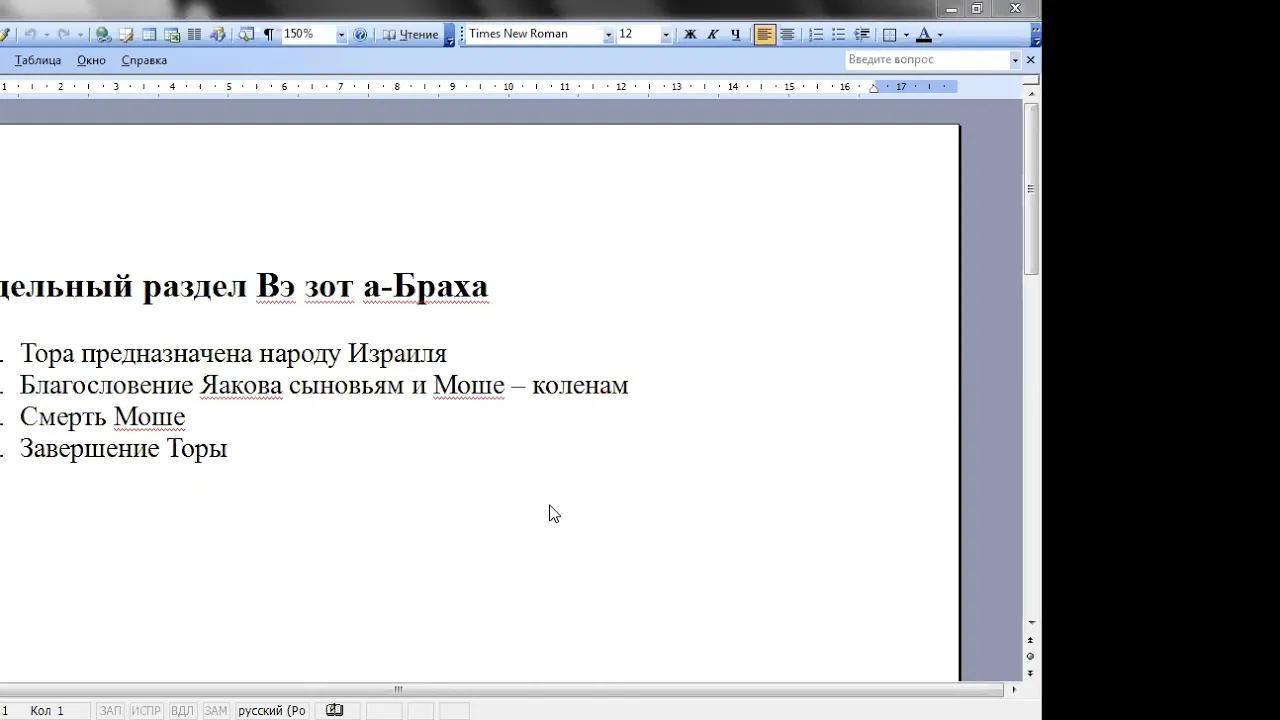Screen dimensions: 1280x720
Task: Toggle underline formatting (Ч)
Action: 736,34
